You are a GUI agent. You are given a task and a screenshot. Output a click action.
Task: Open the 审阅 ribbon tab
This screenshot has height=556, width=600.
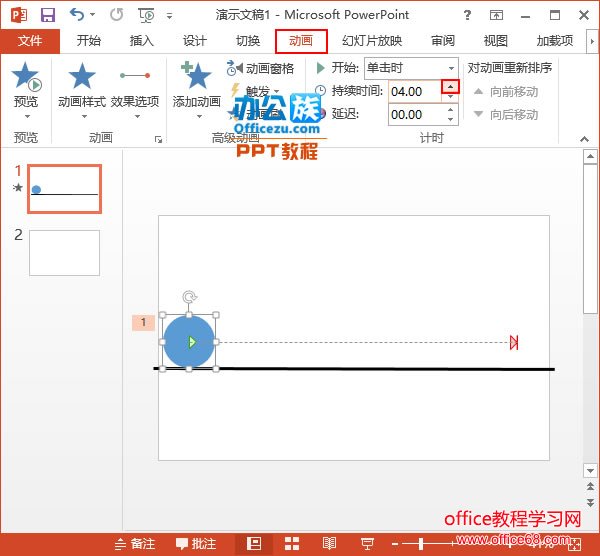point(443,41)
